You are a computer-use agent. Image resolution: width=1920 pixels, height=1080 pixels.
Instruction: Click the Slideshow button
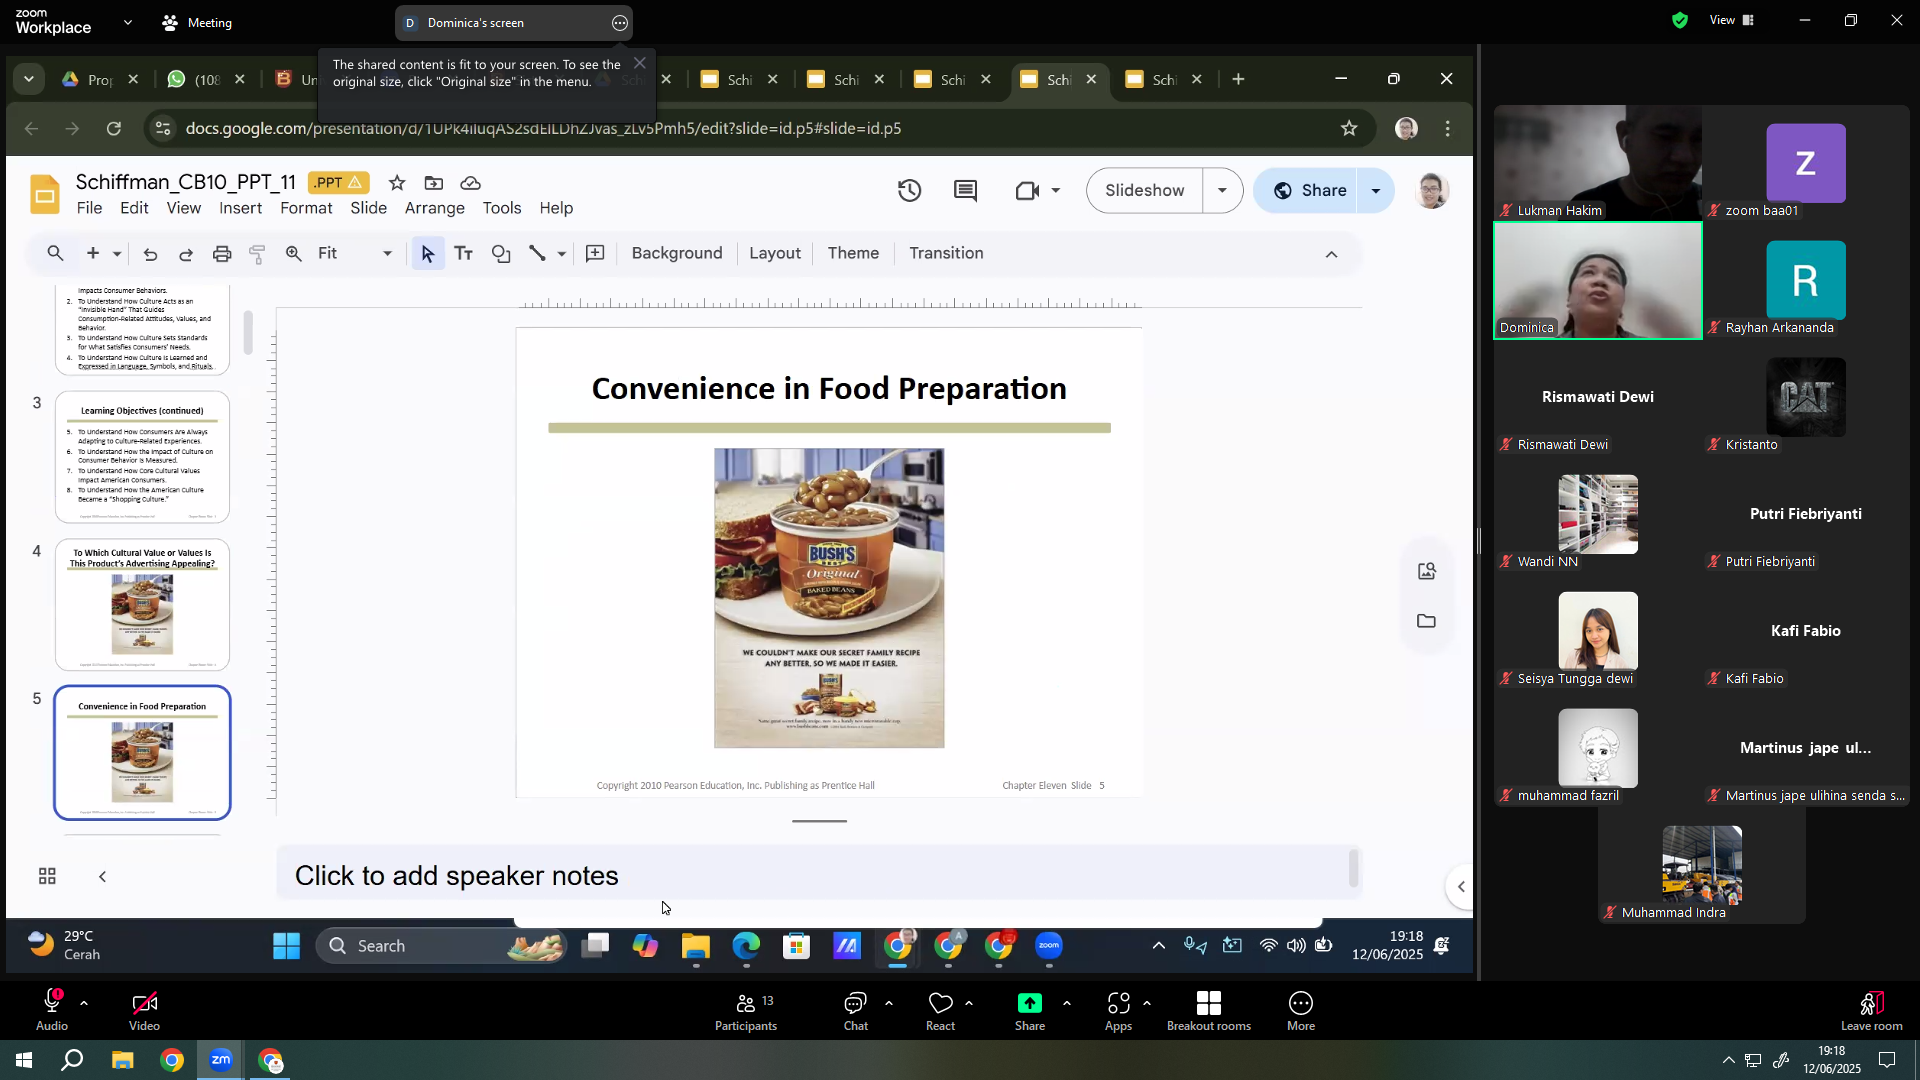click(x=1145, y=191)
